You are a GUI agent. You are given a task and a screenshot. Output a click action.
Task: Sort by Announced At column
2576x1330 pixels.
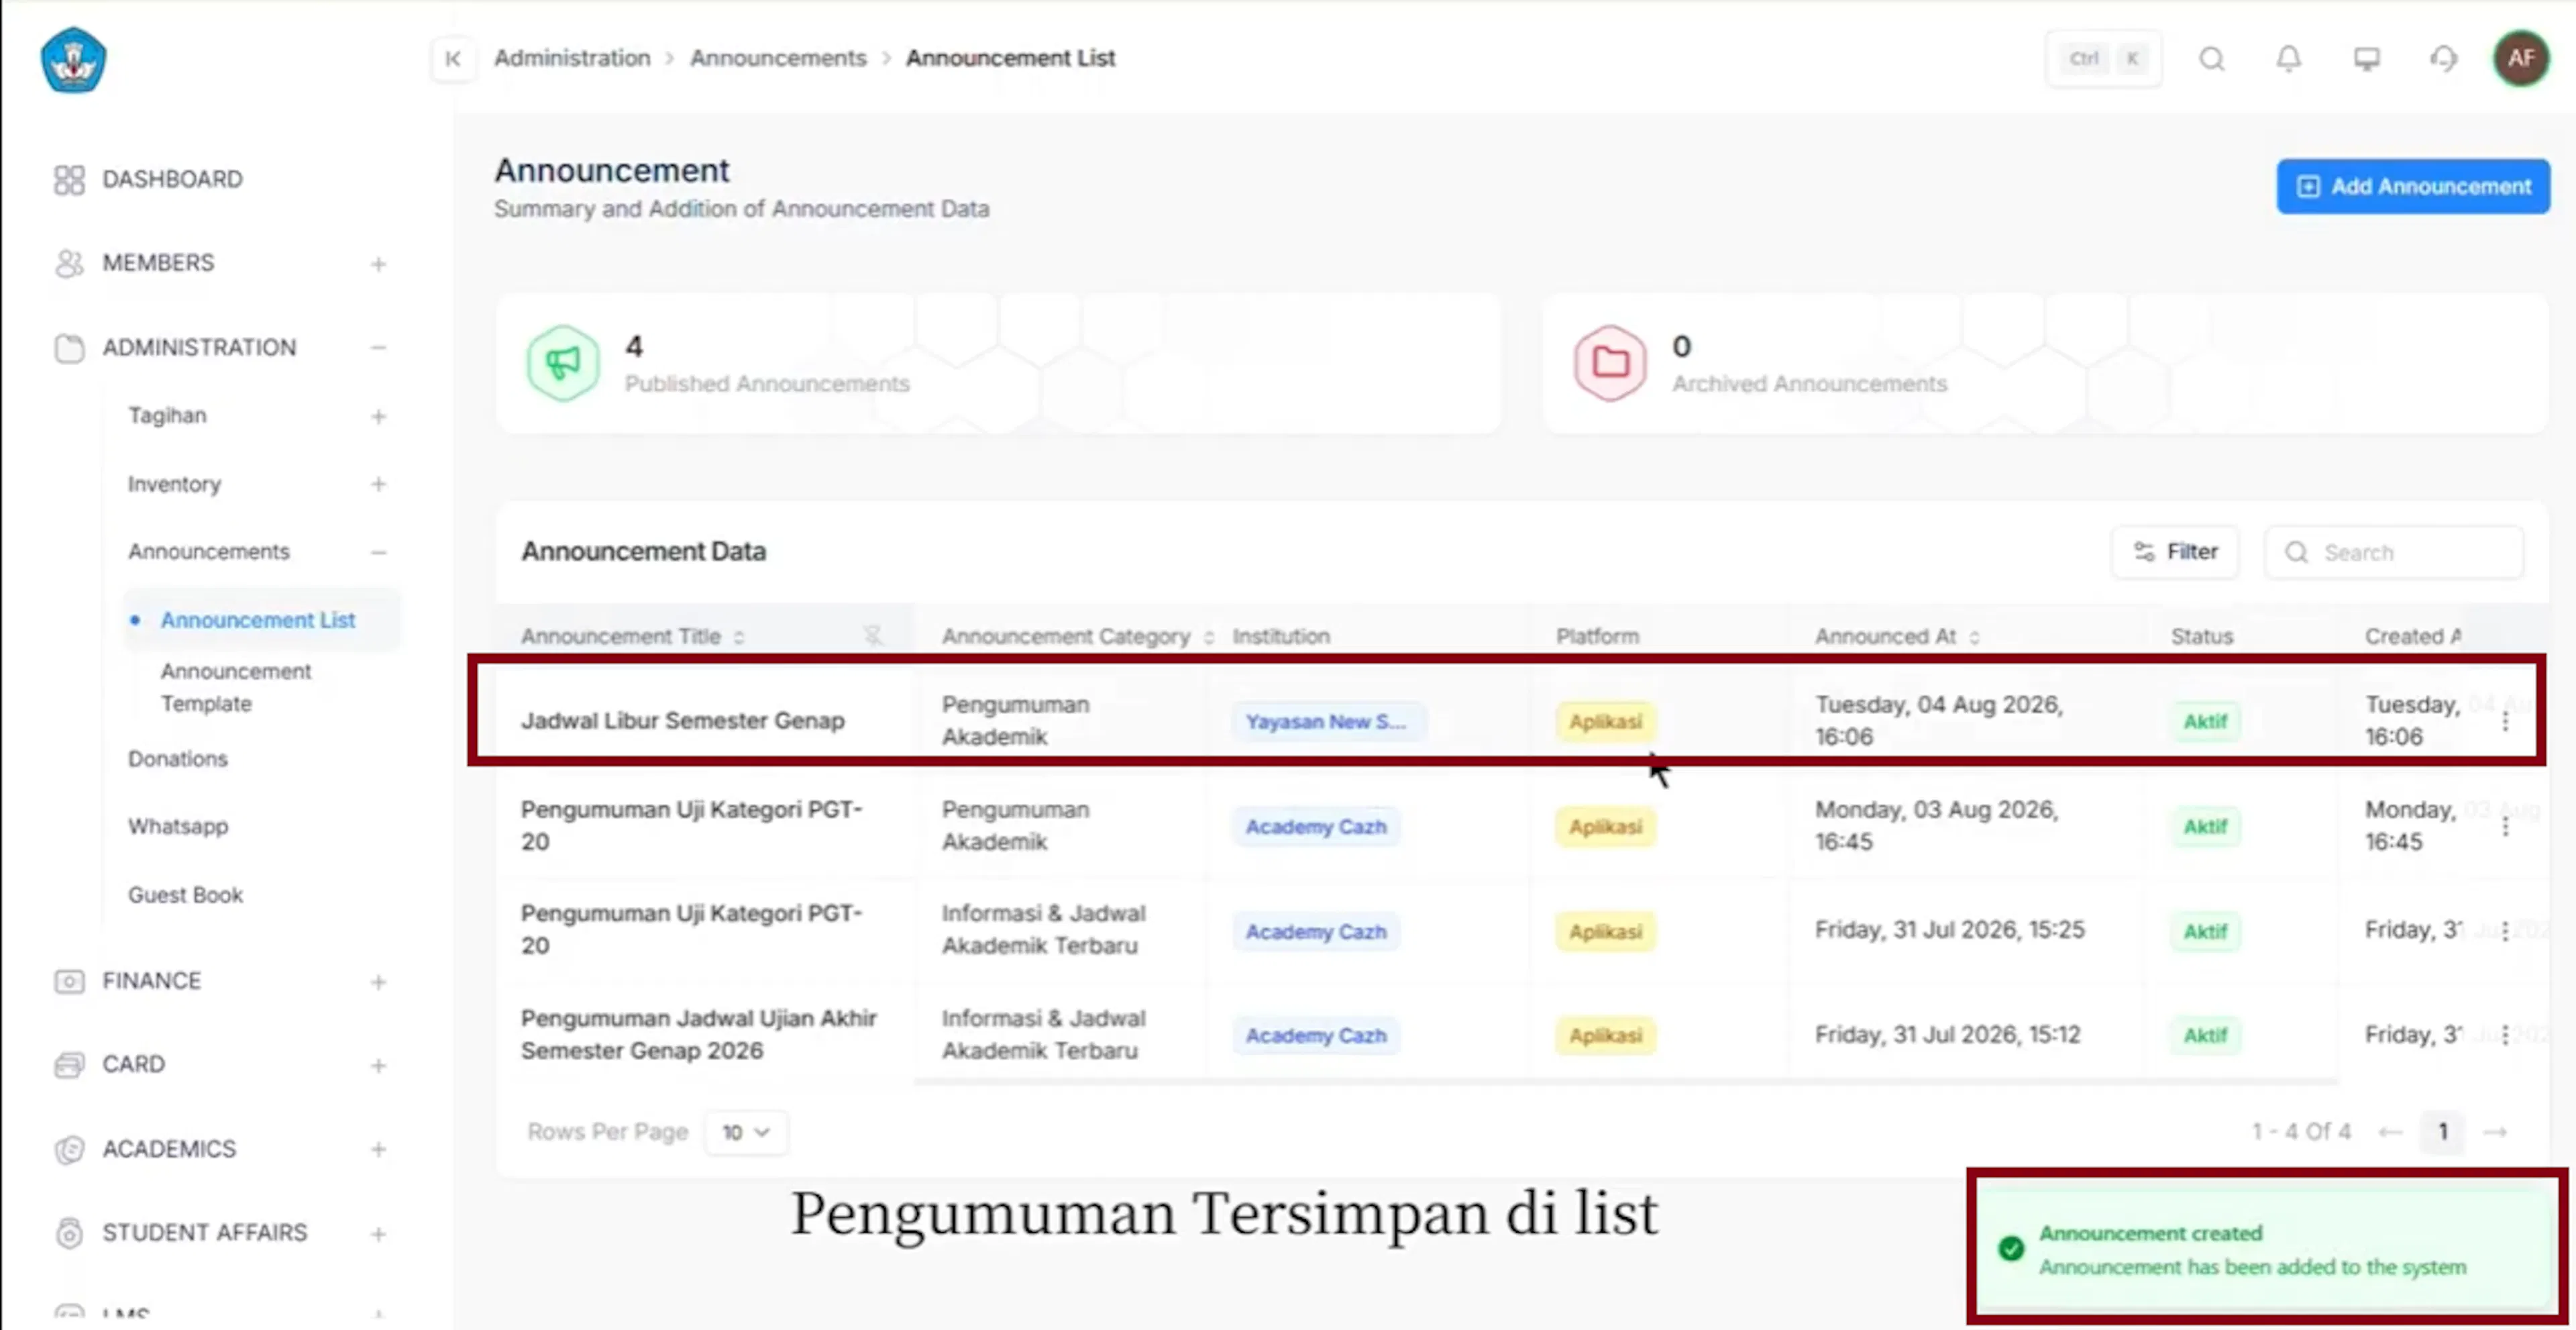coord(1974,637)
